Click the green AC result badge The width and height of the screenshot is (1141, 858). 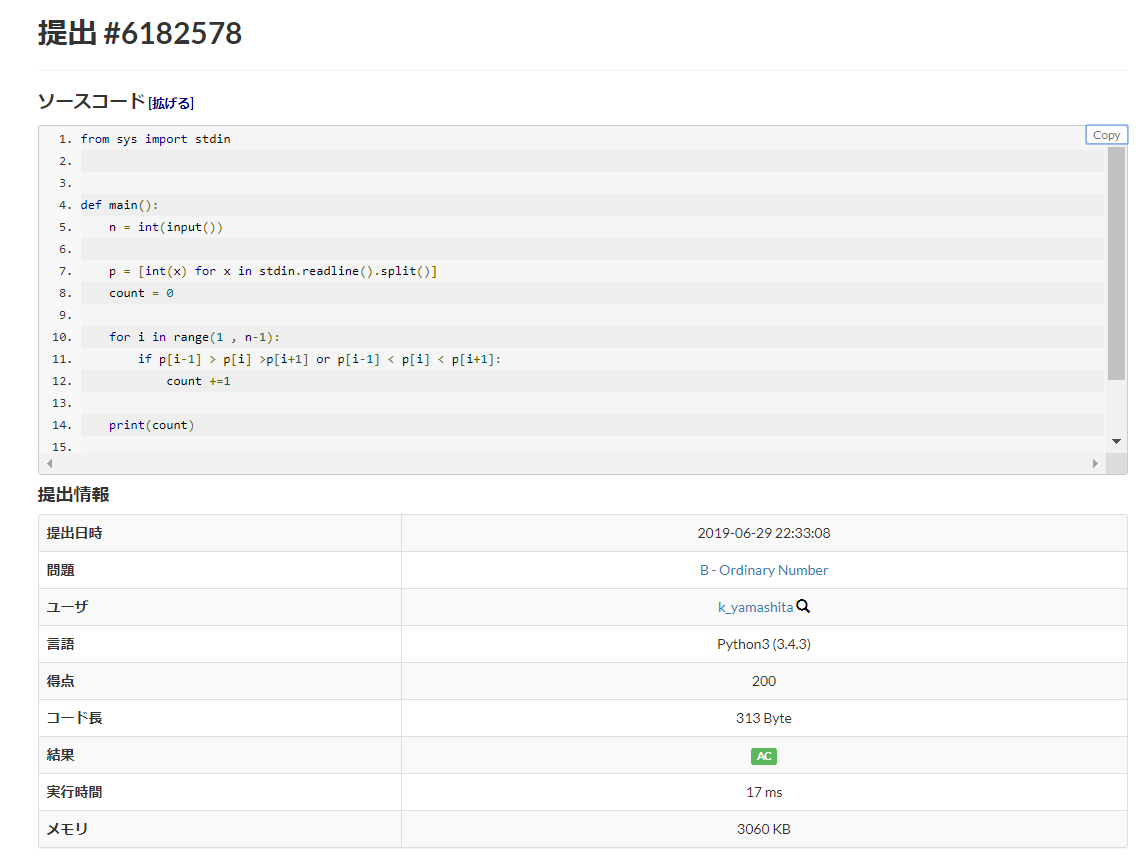764,756
